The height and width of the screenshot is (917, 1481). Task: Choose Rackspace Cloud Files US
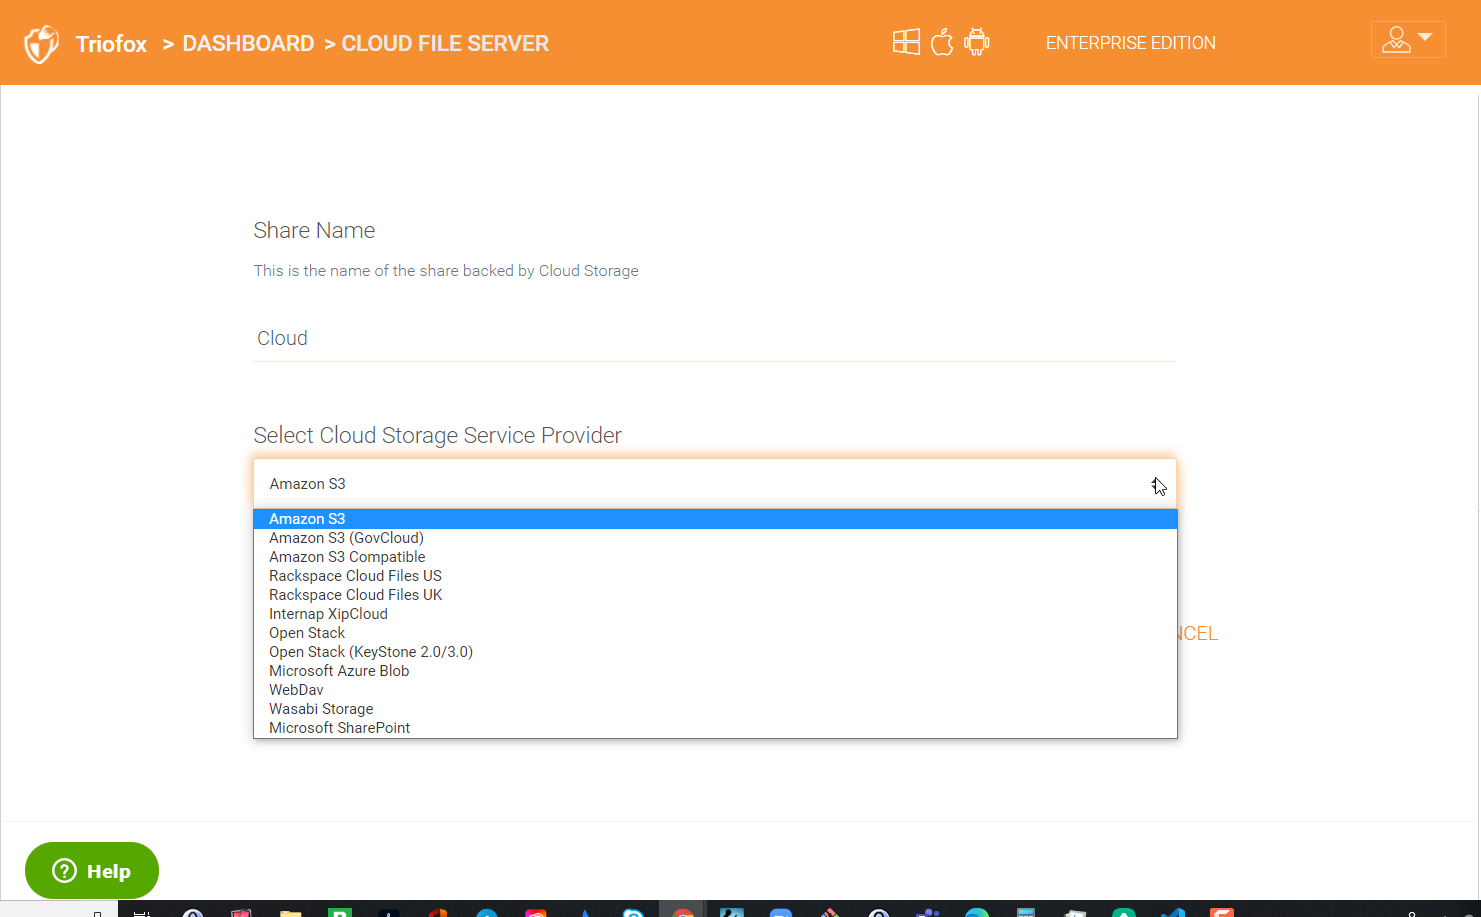(x=715, y=576)
